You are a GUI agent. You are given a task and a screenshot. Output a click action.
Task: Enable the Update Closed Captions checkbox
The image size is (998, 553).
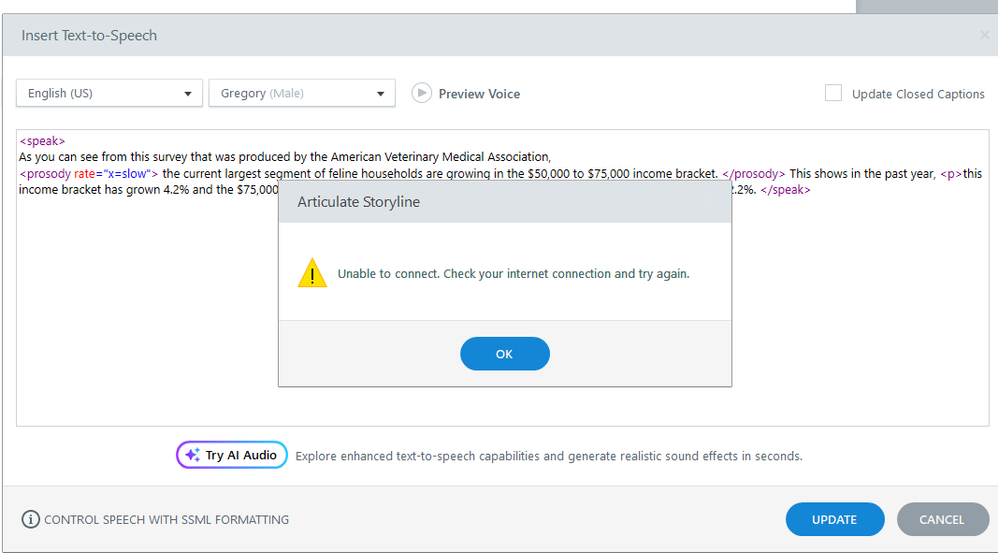click(x=833, y=93)
